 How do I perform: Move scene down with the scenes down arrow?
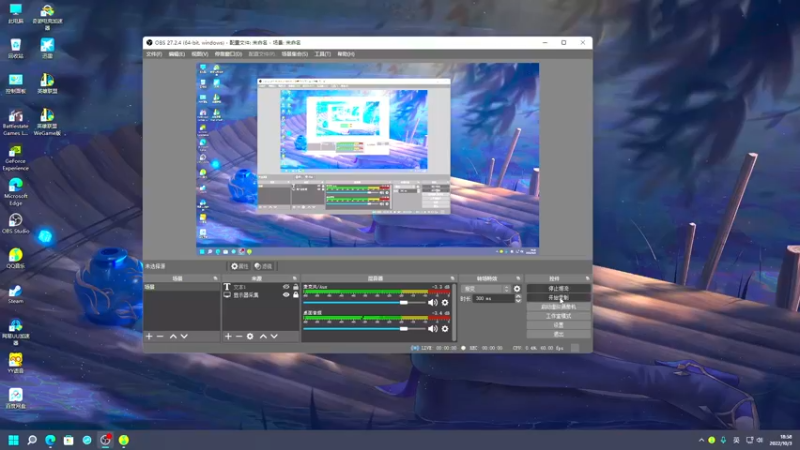pos(184,336)
